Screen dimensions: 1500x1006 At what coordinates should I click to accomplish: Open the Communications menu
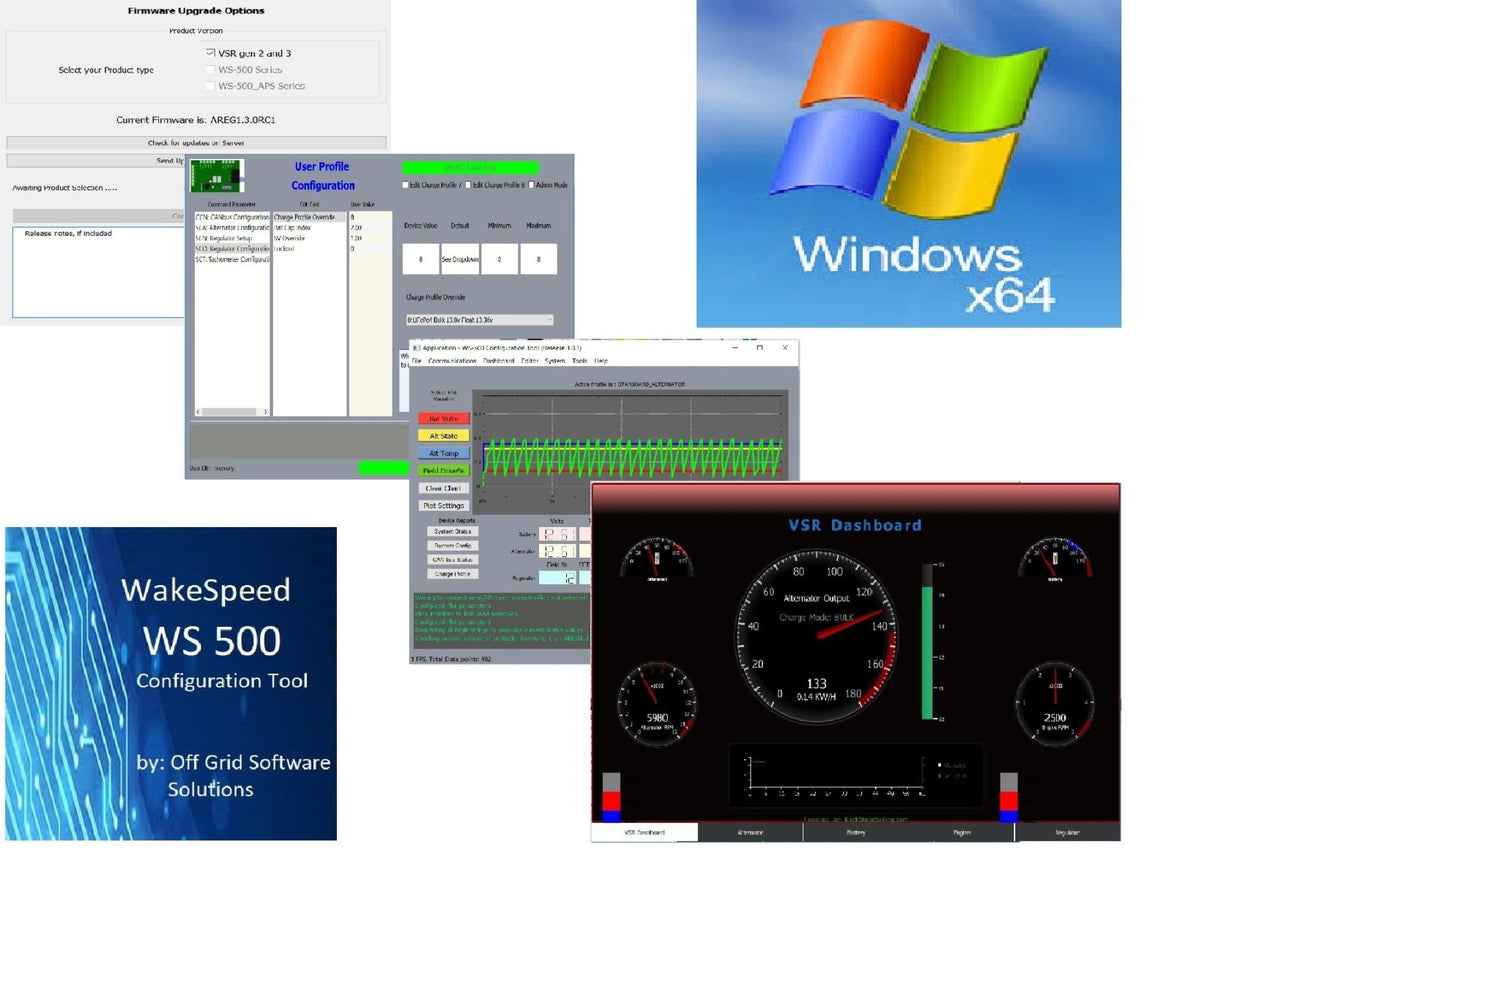pos(452,361)
